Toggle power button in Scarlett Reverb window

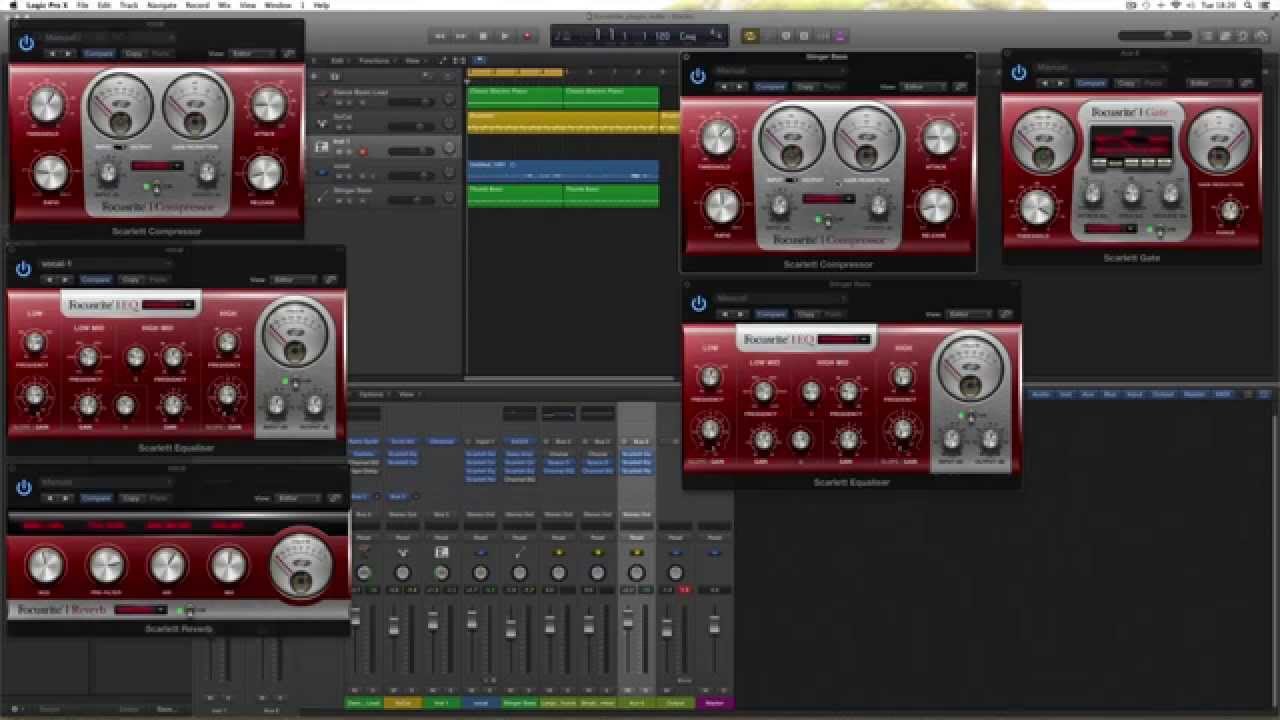click(x=24, y=488)
